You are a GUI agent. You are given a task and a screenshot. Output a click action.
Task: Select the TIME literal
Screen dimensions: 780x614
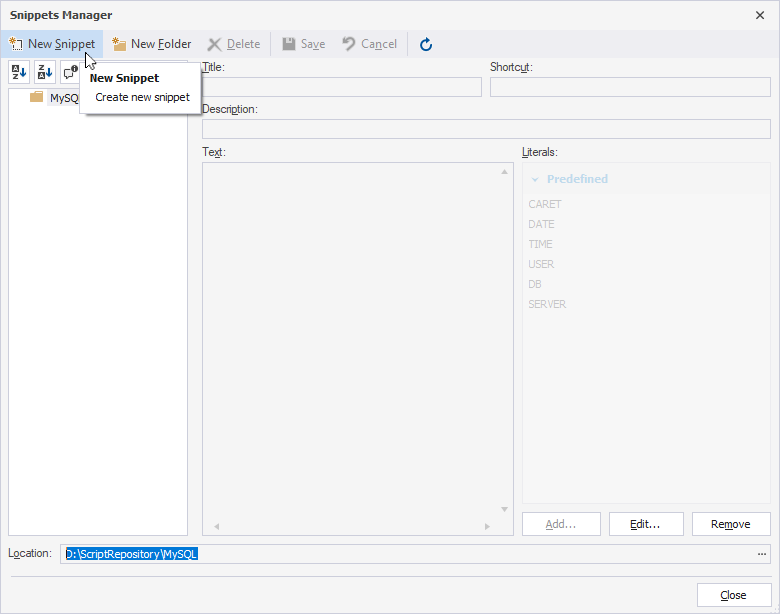coord(540,244)
